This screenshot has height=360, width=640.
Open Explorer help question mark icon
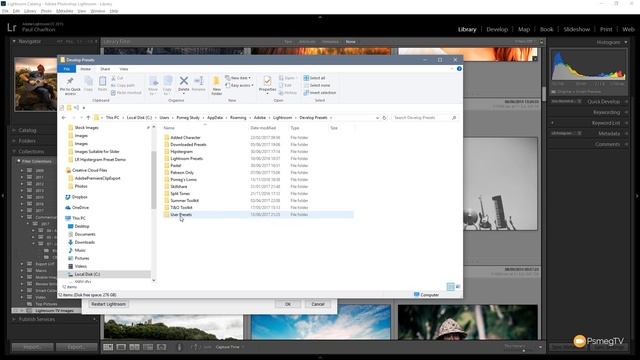click(459, 69)
